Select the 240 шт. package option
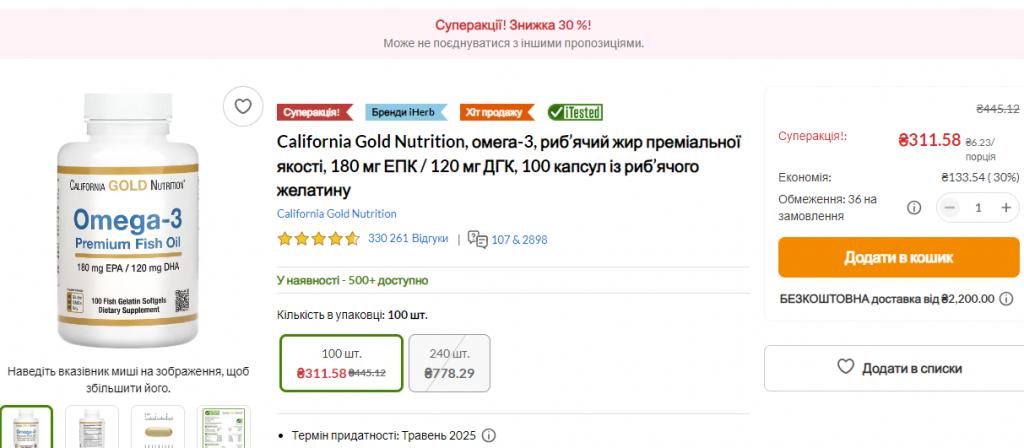 coord(449,363)
